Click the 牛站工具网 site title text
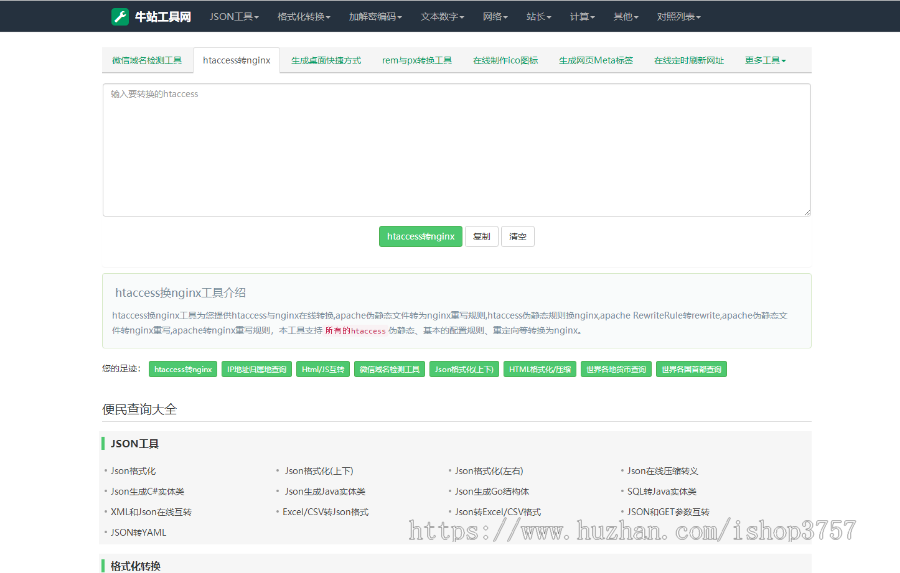 (162, 17)
